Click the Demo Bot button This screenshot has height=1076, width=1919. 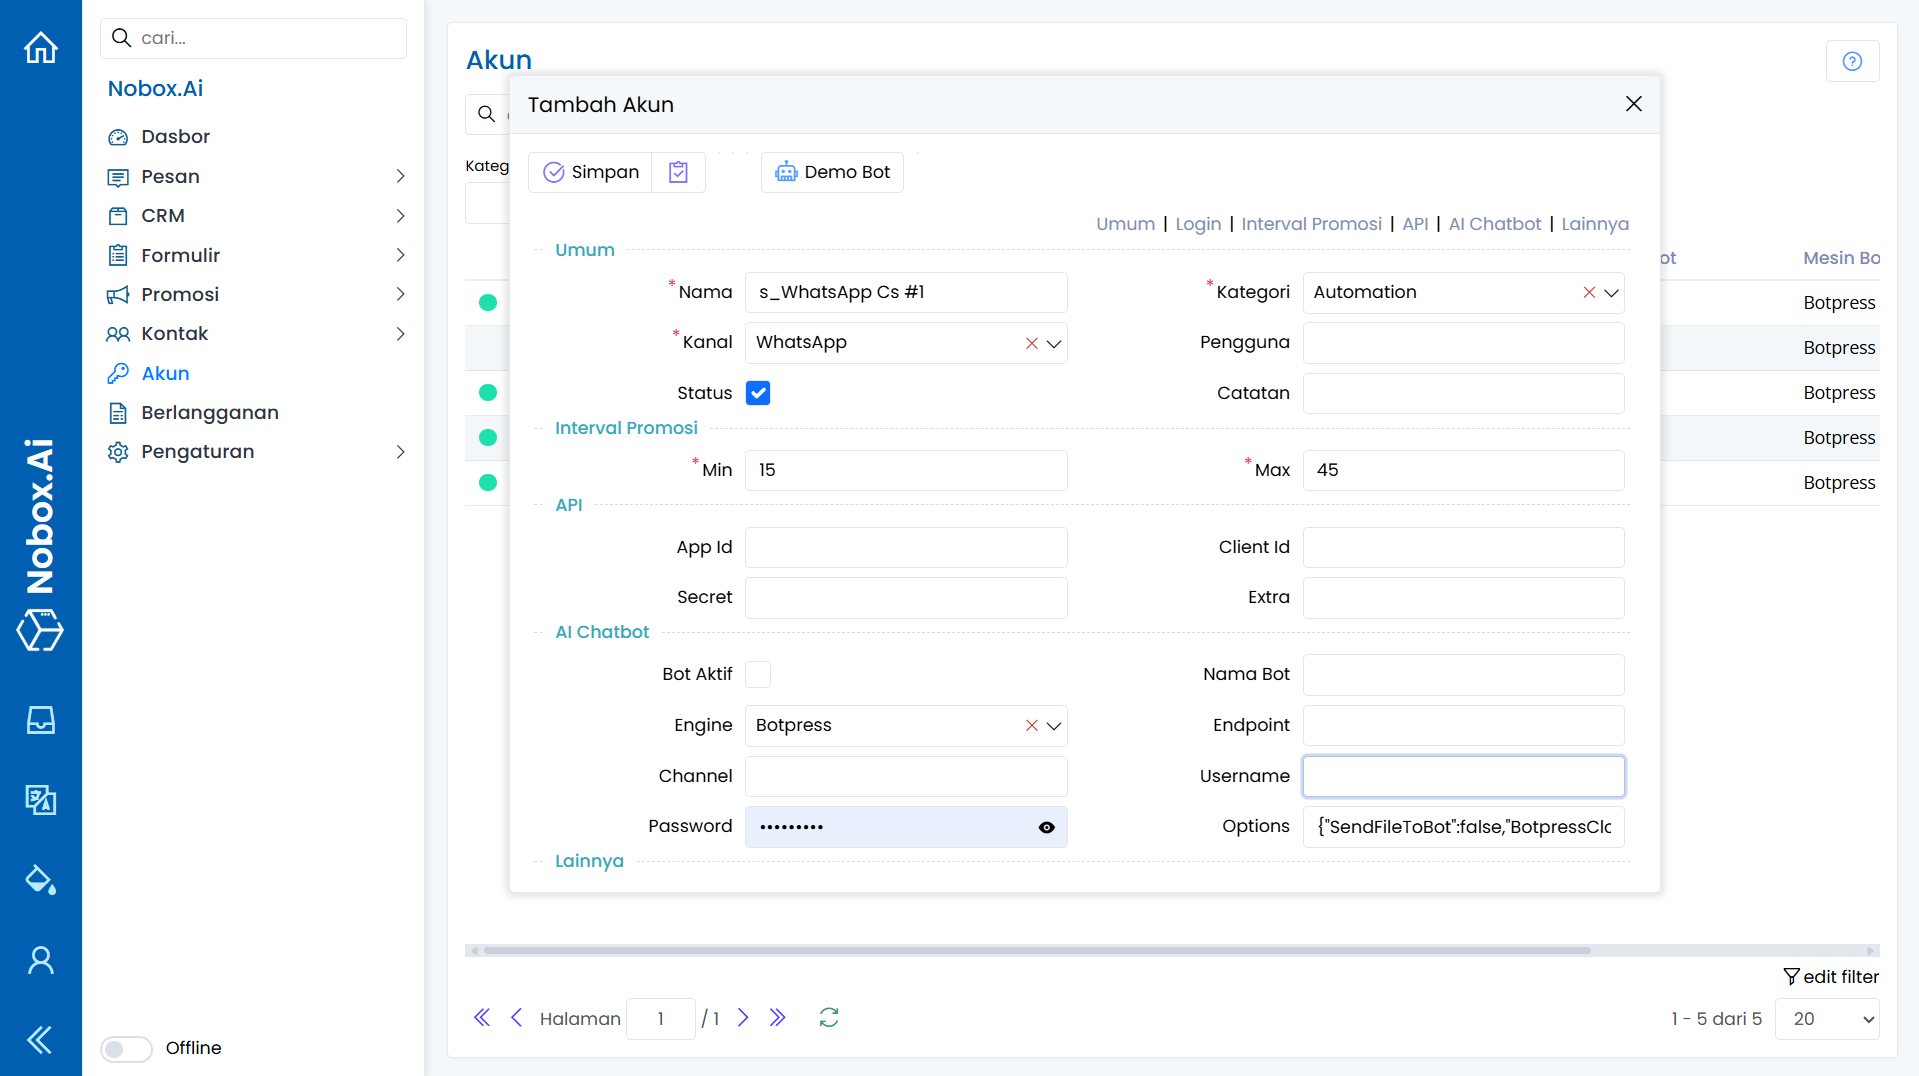click(832, 172)
